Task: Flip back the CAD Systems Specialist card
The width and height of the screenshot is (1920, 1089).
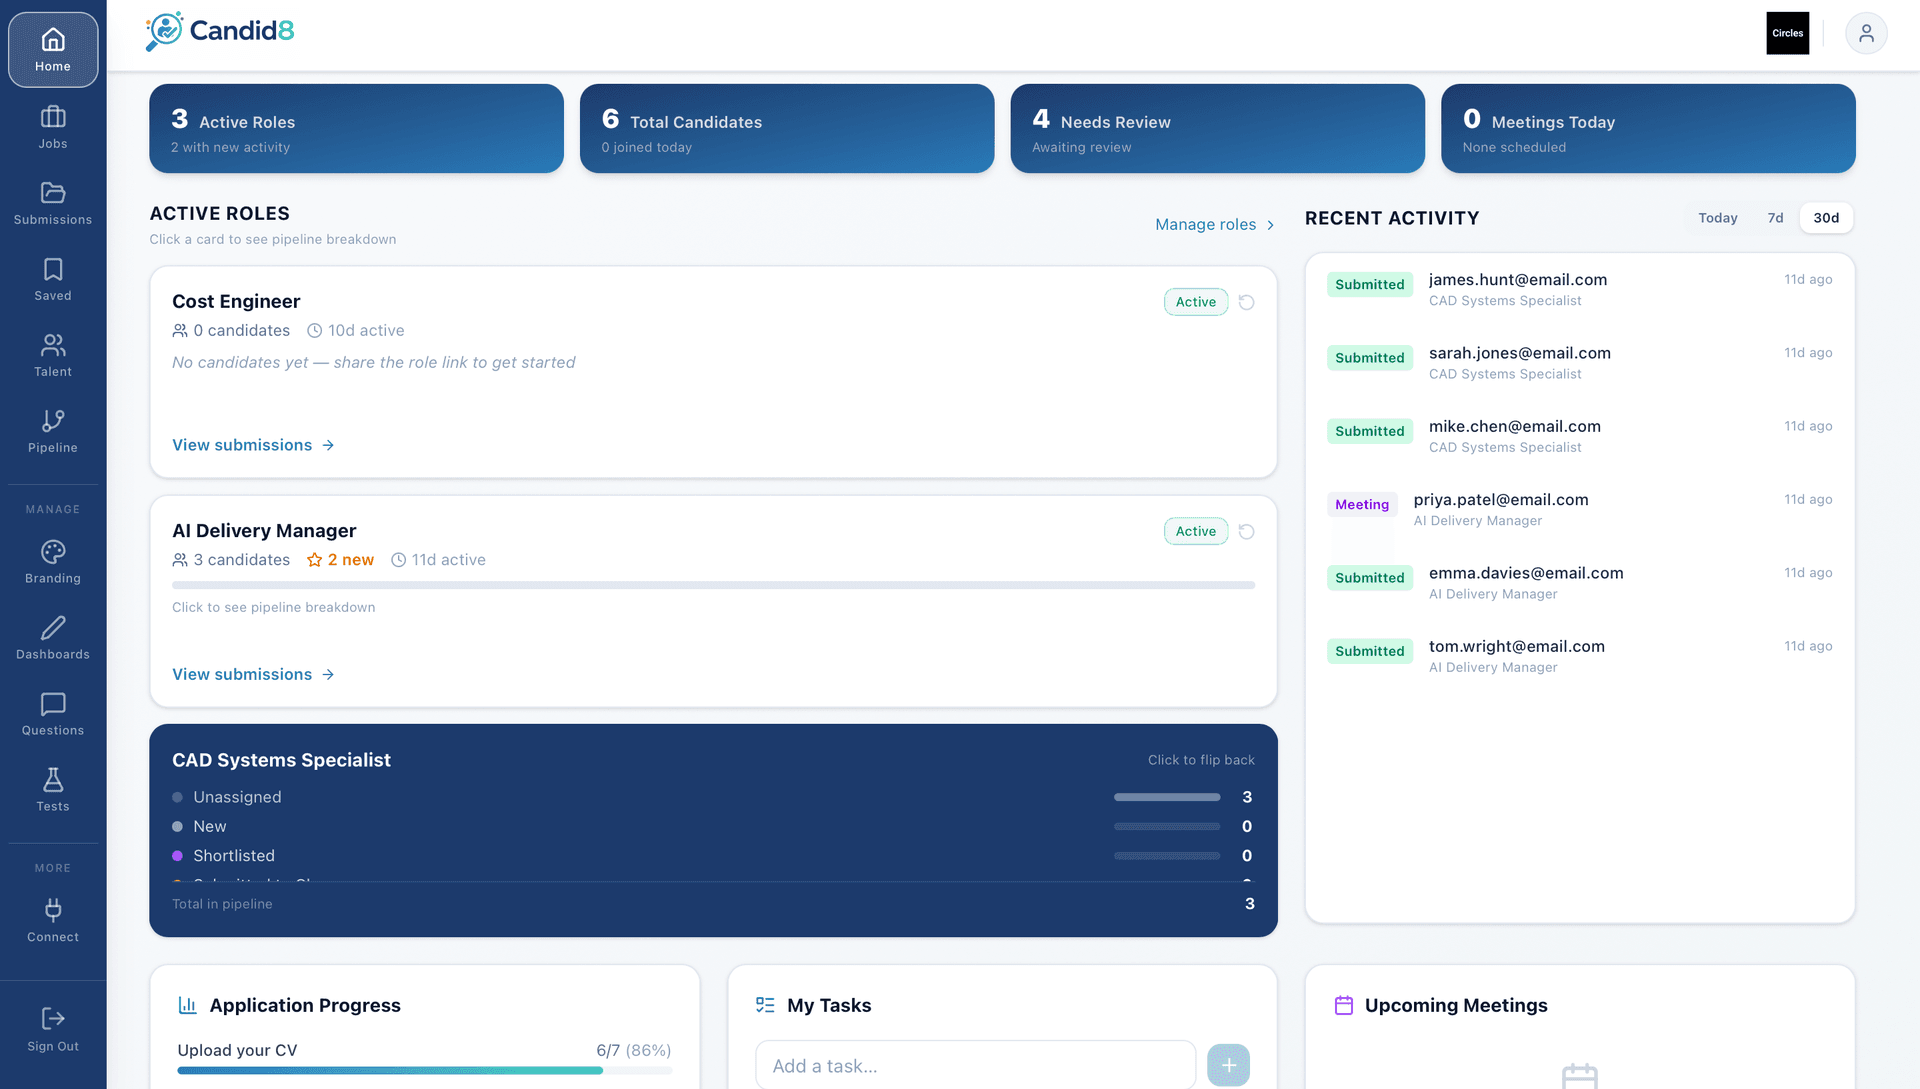Action: (x=1200, y=760)
